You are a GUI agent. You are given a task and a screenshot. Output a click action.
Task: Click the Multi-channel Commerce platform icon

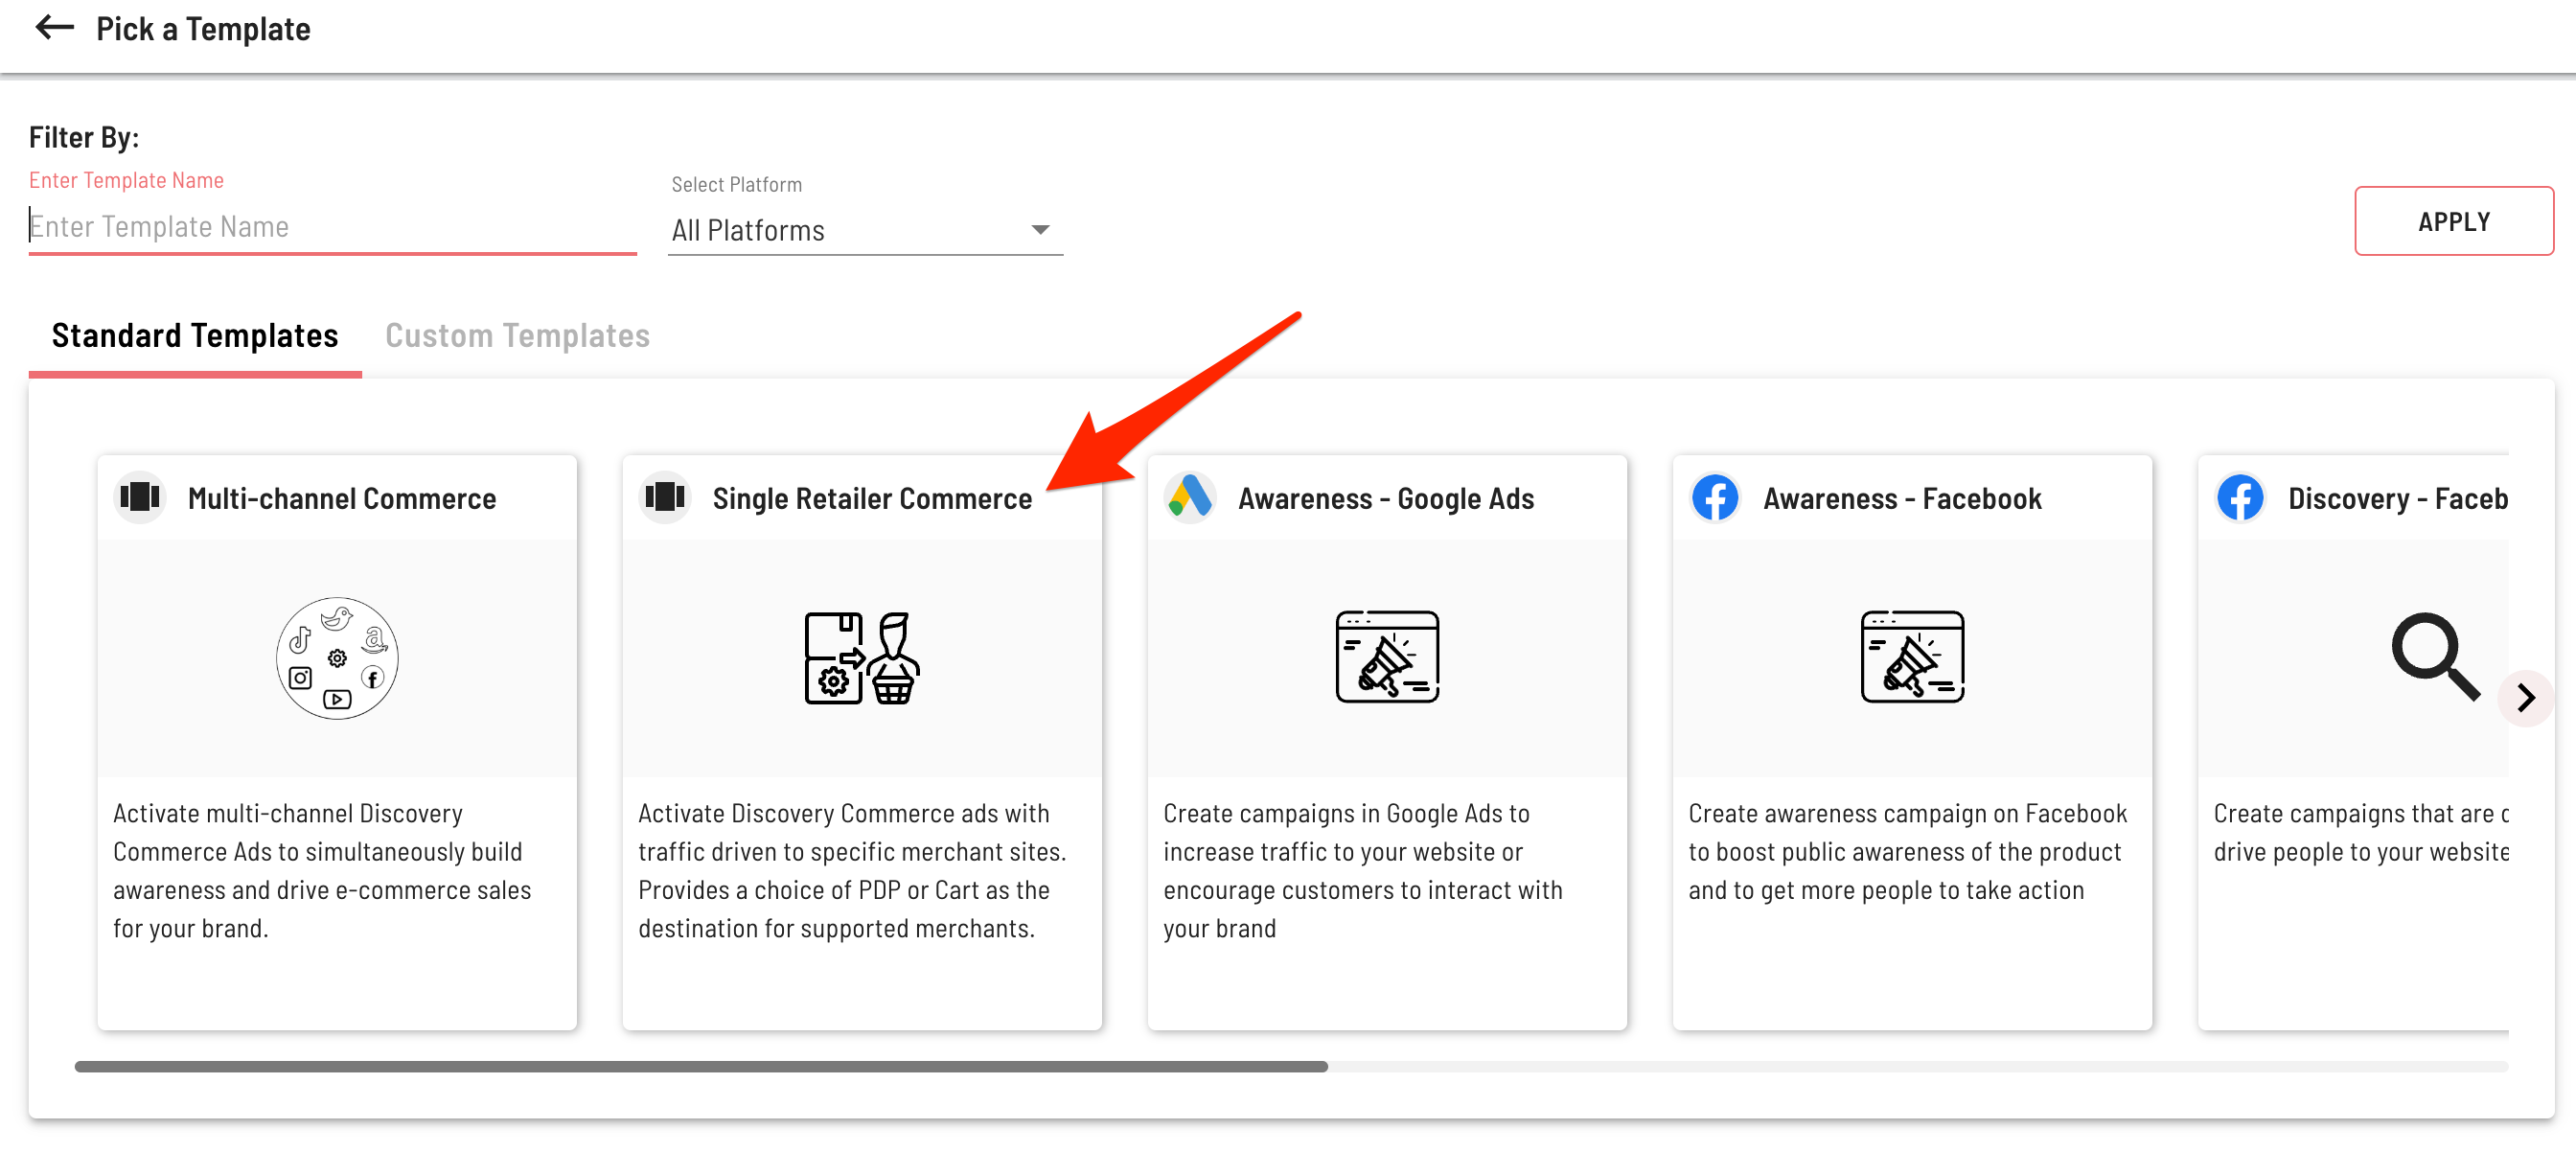click(140, 497)
